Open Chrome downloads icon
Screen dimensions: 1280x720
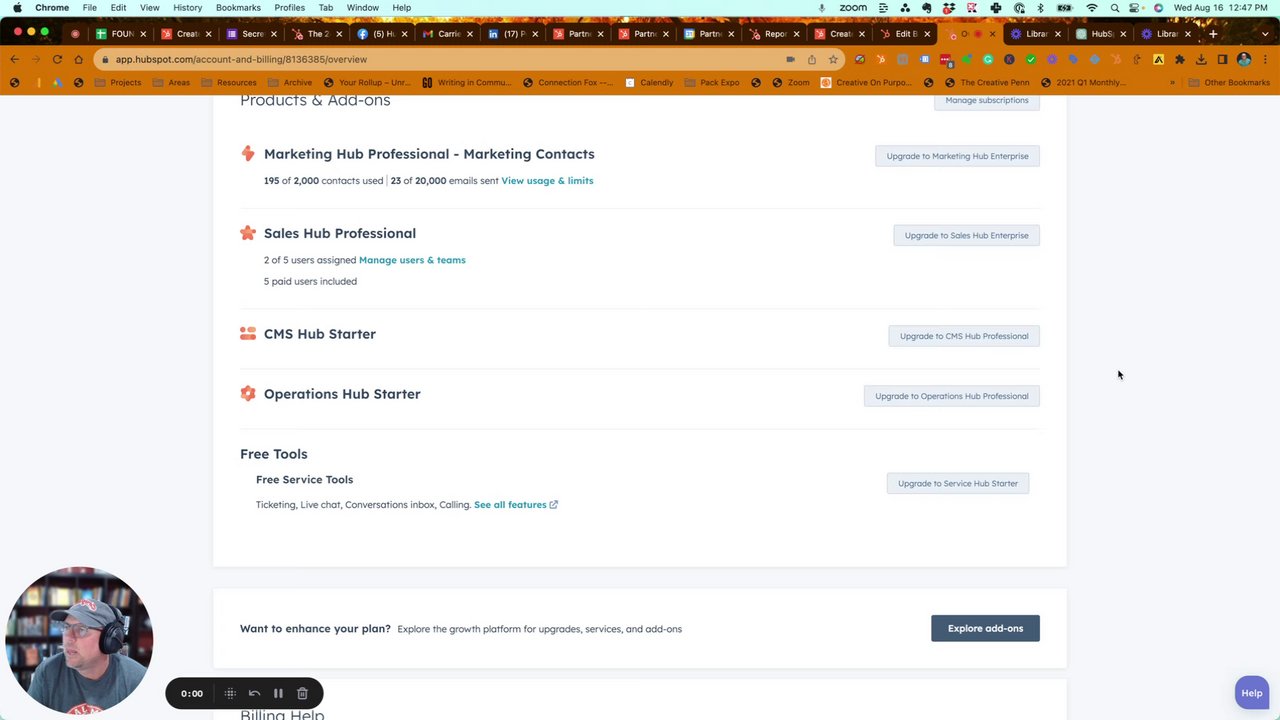click(x=1201, y=59)
